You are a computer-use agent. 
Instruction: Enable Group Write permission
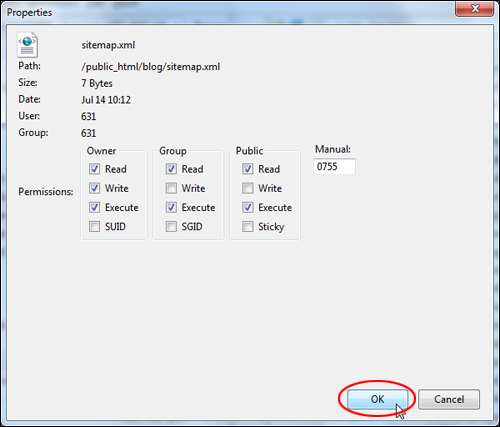point(171,188)
